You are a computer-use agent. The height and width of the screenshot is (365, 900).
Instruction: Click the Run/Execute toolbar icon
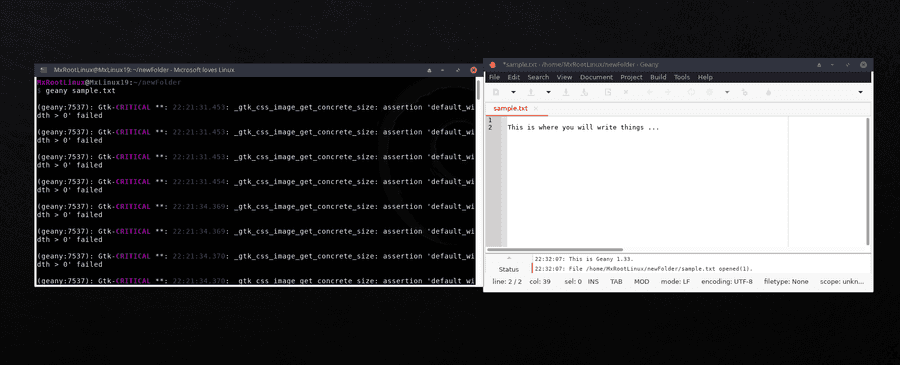point(744,92)
